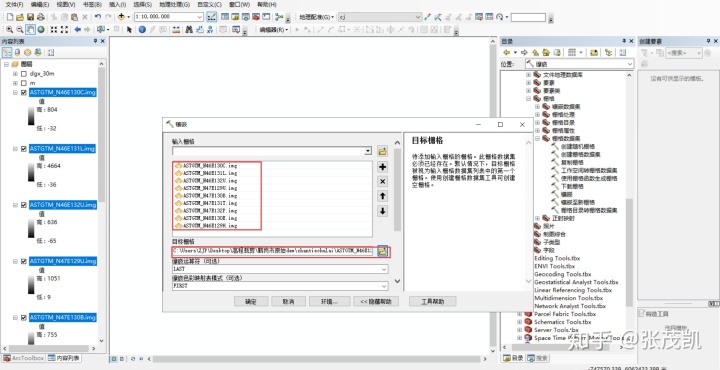Open the map scale 1:10,000,000 dropdown
The width and height of the screenshot is (720, 370).
[x=200, y=17]
